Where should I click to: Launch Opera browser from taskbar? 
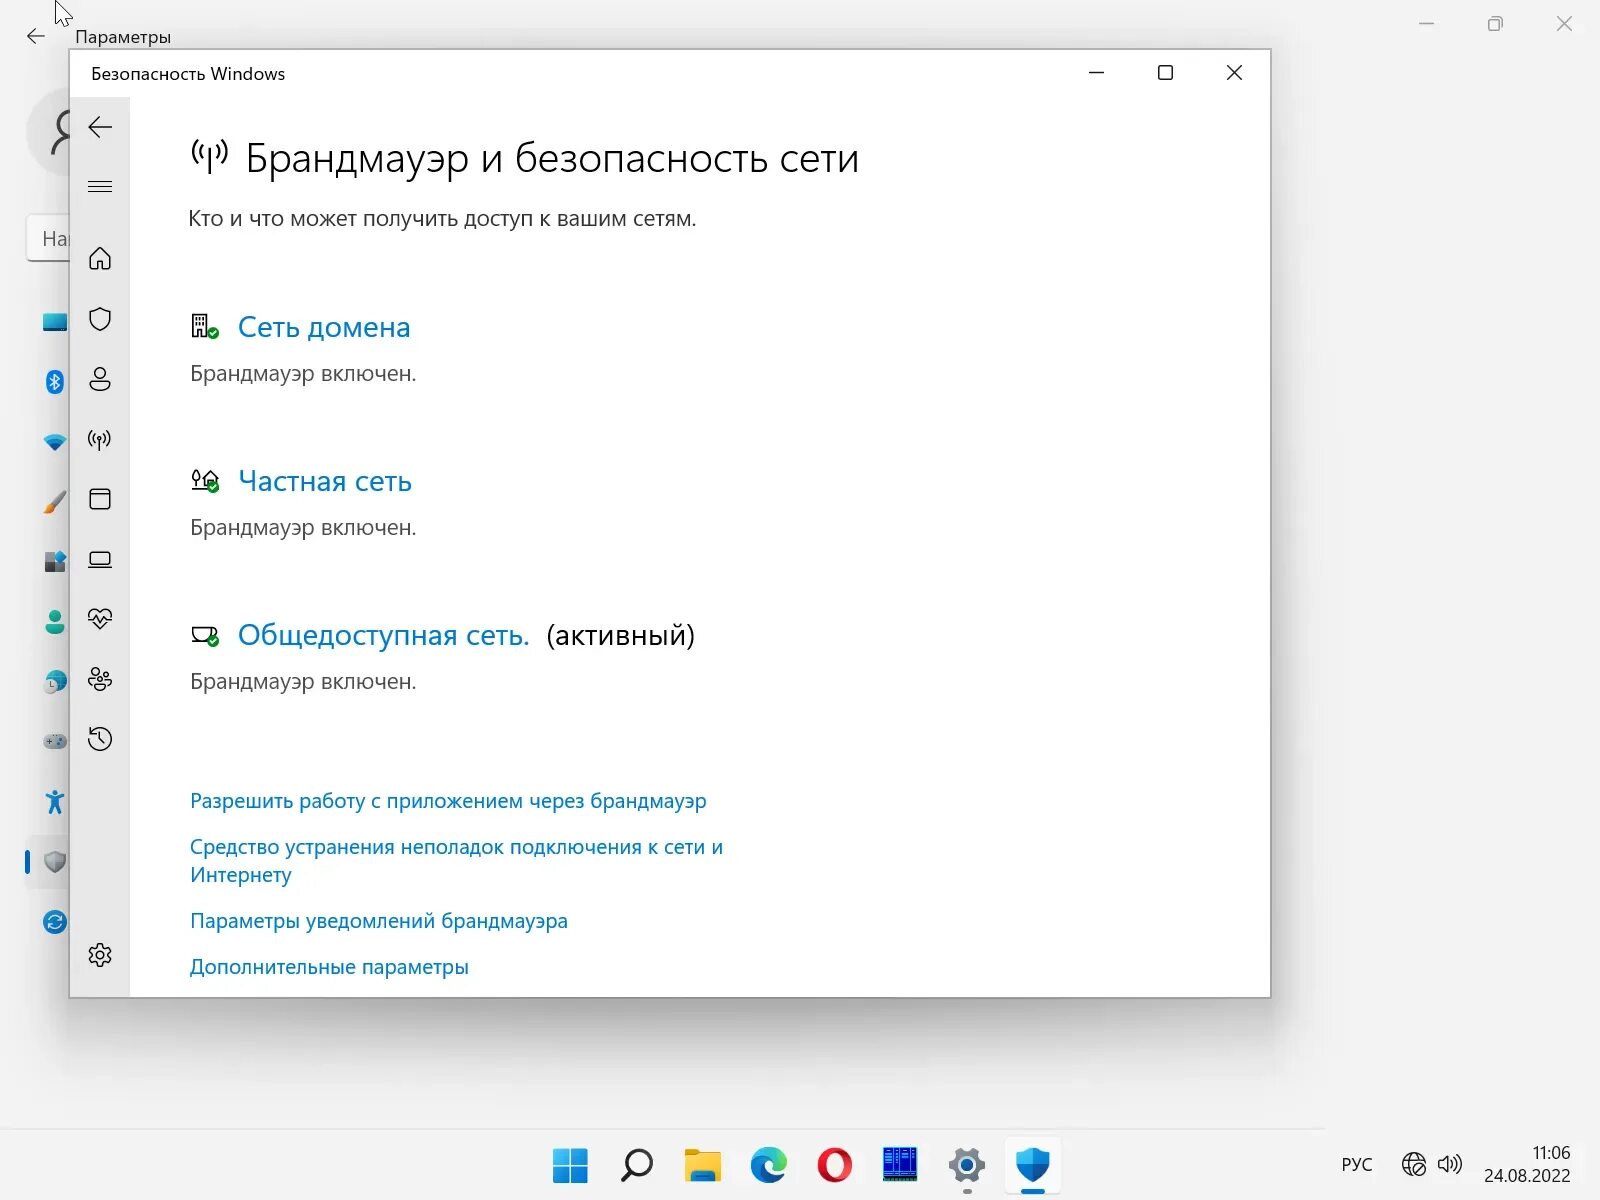coord(834,1165)
